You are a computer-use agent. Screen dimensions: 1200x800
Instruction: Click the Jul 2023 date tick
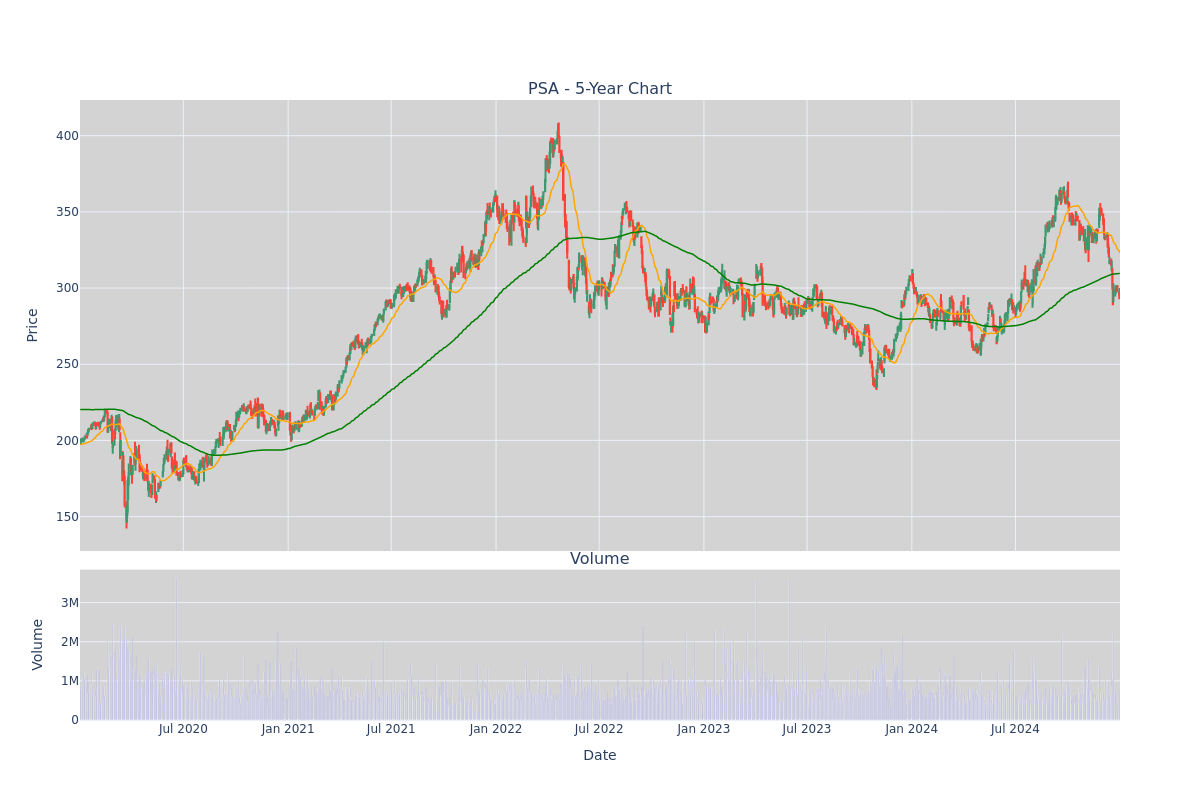807,729
